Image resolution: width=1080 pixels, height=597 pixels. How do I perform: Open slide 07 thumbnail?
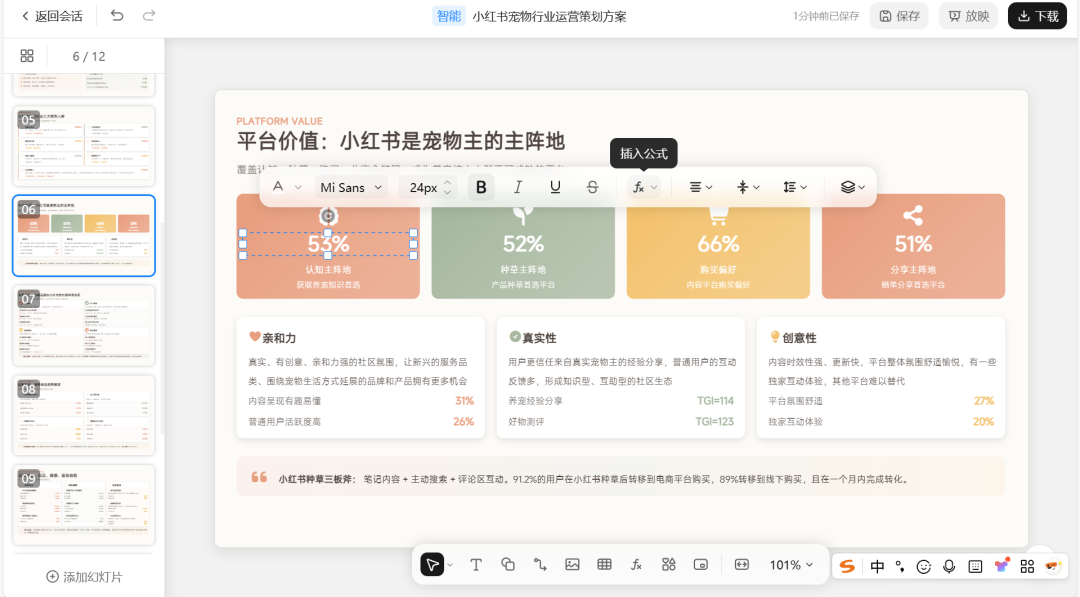pyautogui.click(x=84, y=325)
